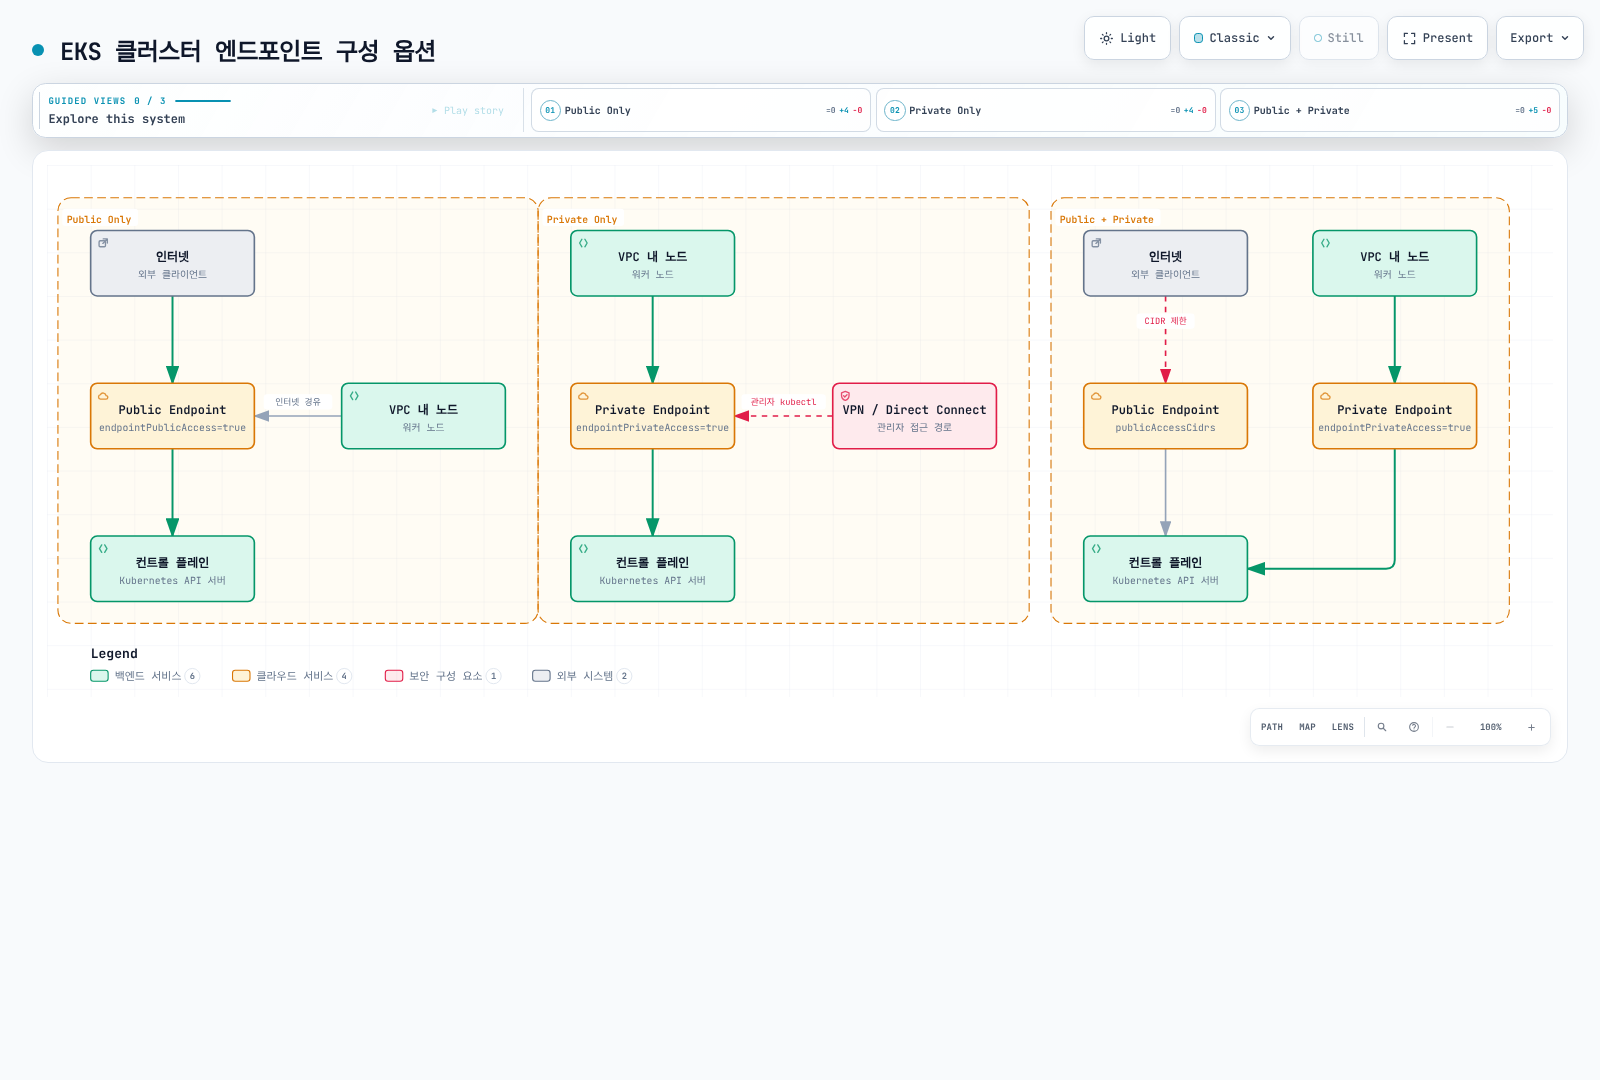Click code icon on Private Only VPC 내 노드
Image resolution: width=1600 pixels, height=1080 pixels.
tap(583, 243)
